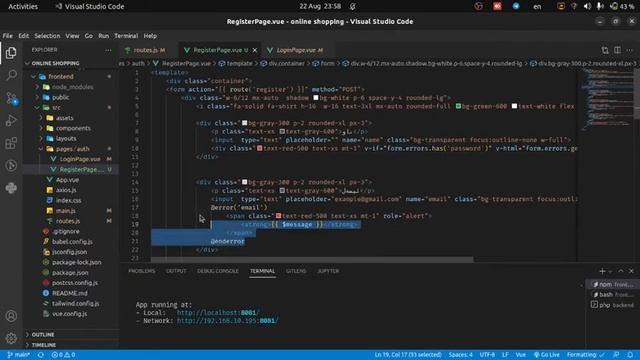
Task: Expand the OUTLINE section
Action: [x=43, y=334]
